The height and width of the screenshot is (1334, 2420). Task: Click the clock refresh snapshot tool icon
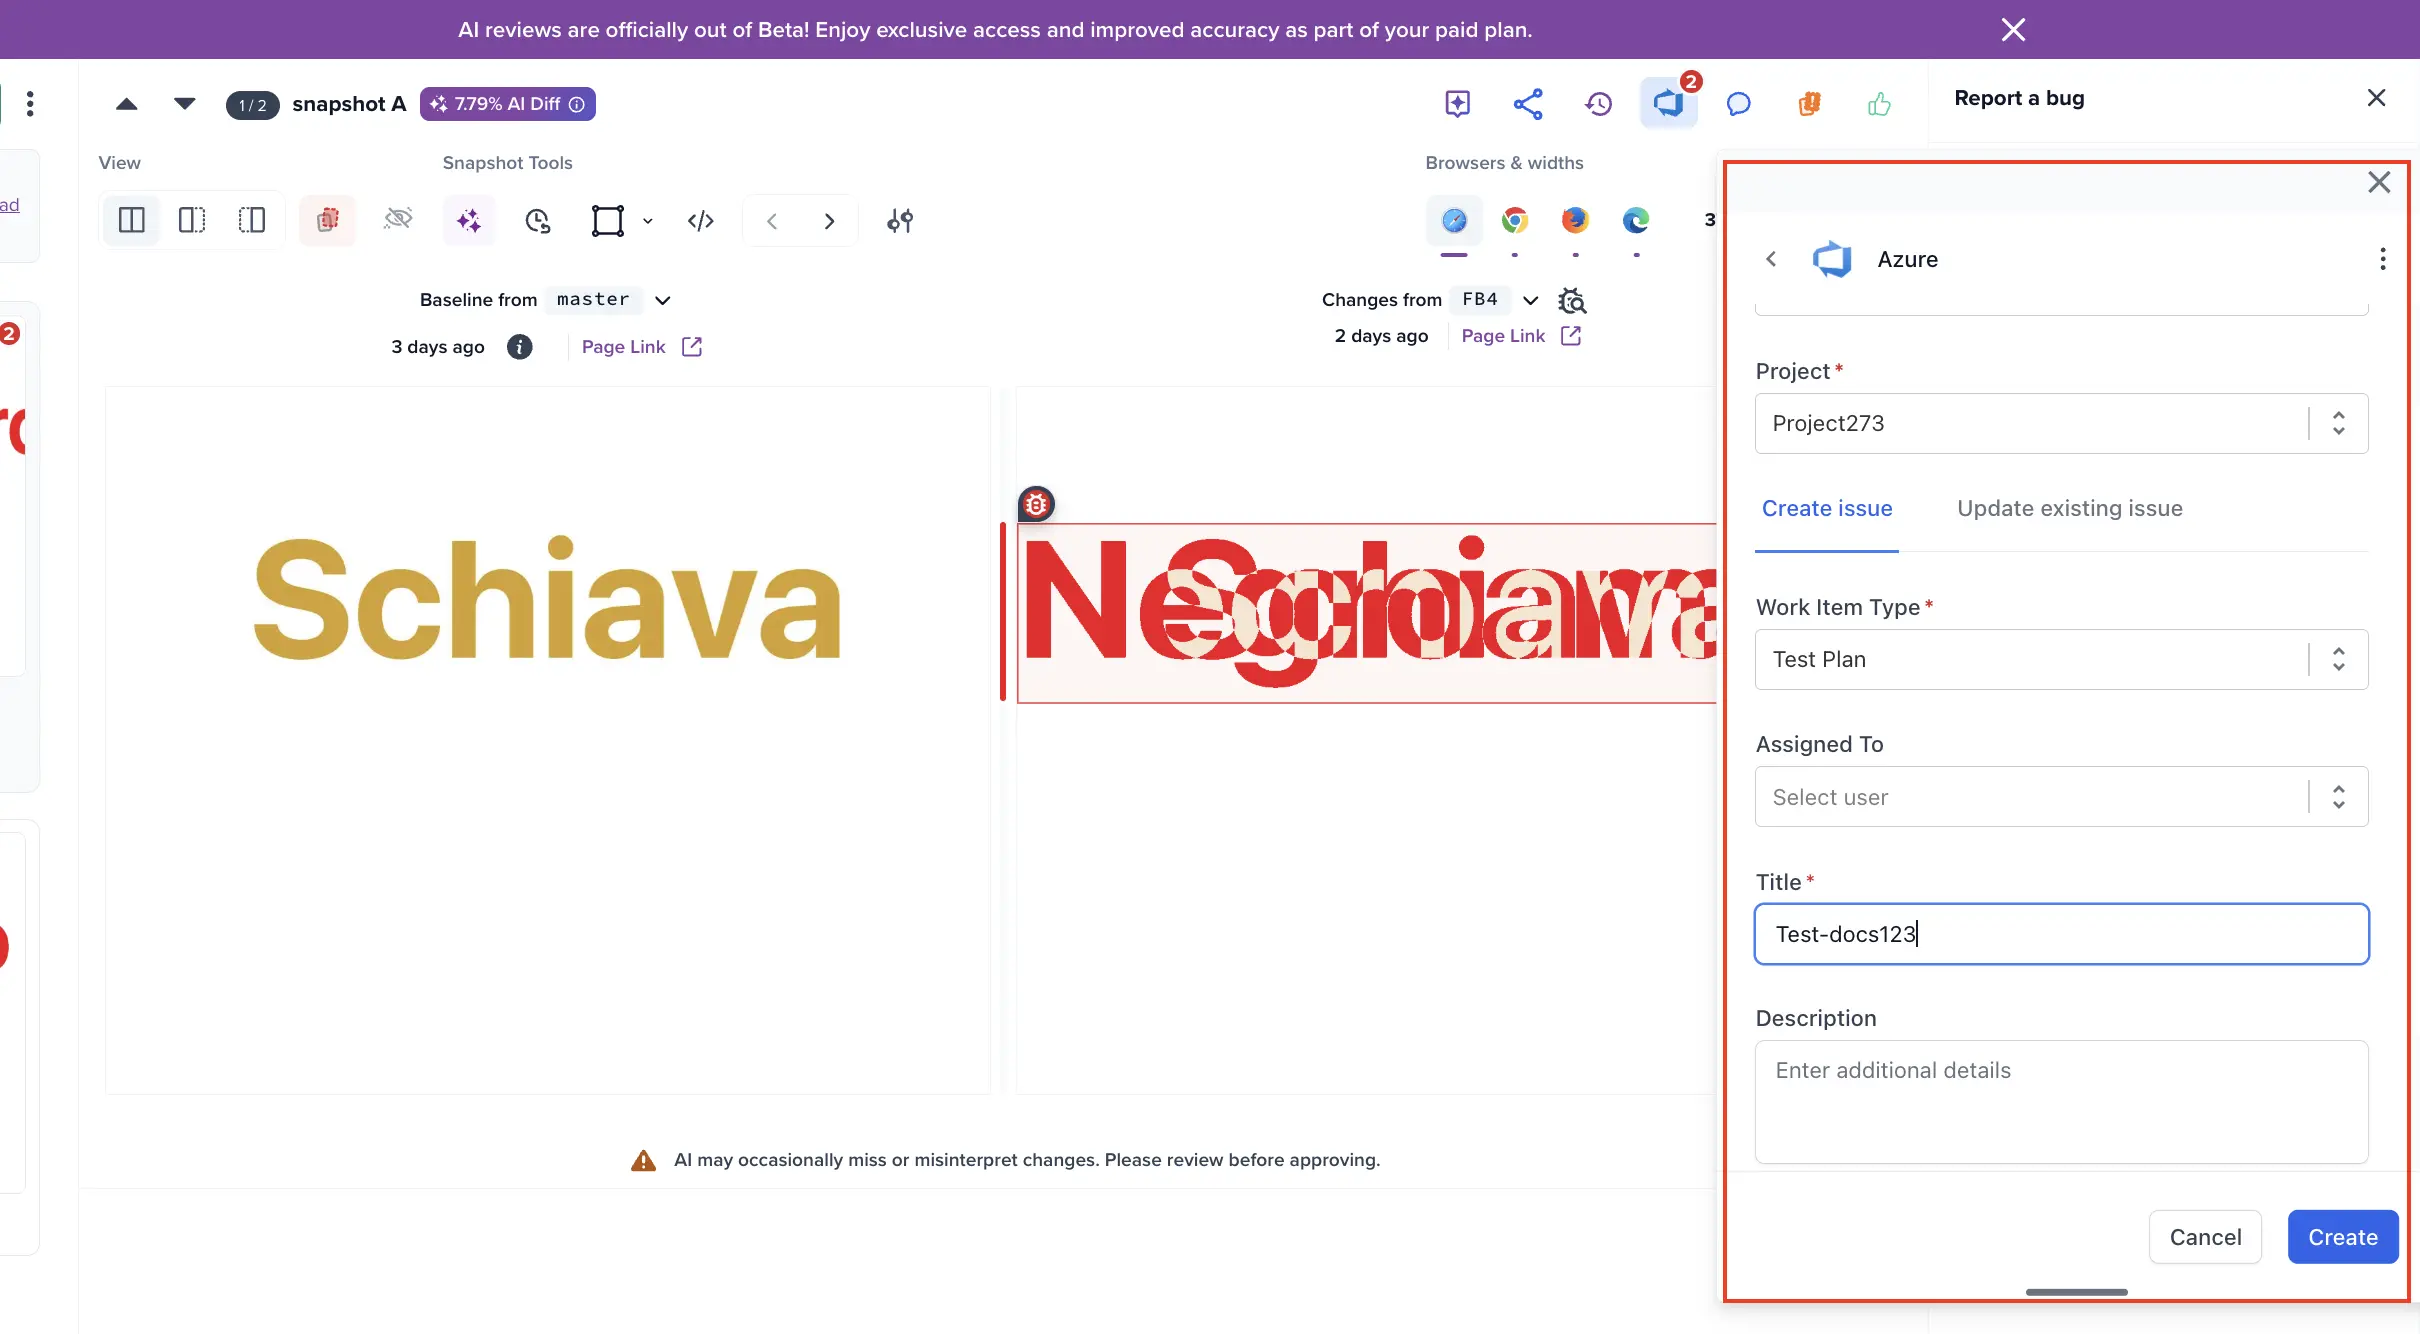click(x=538, y=220)
